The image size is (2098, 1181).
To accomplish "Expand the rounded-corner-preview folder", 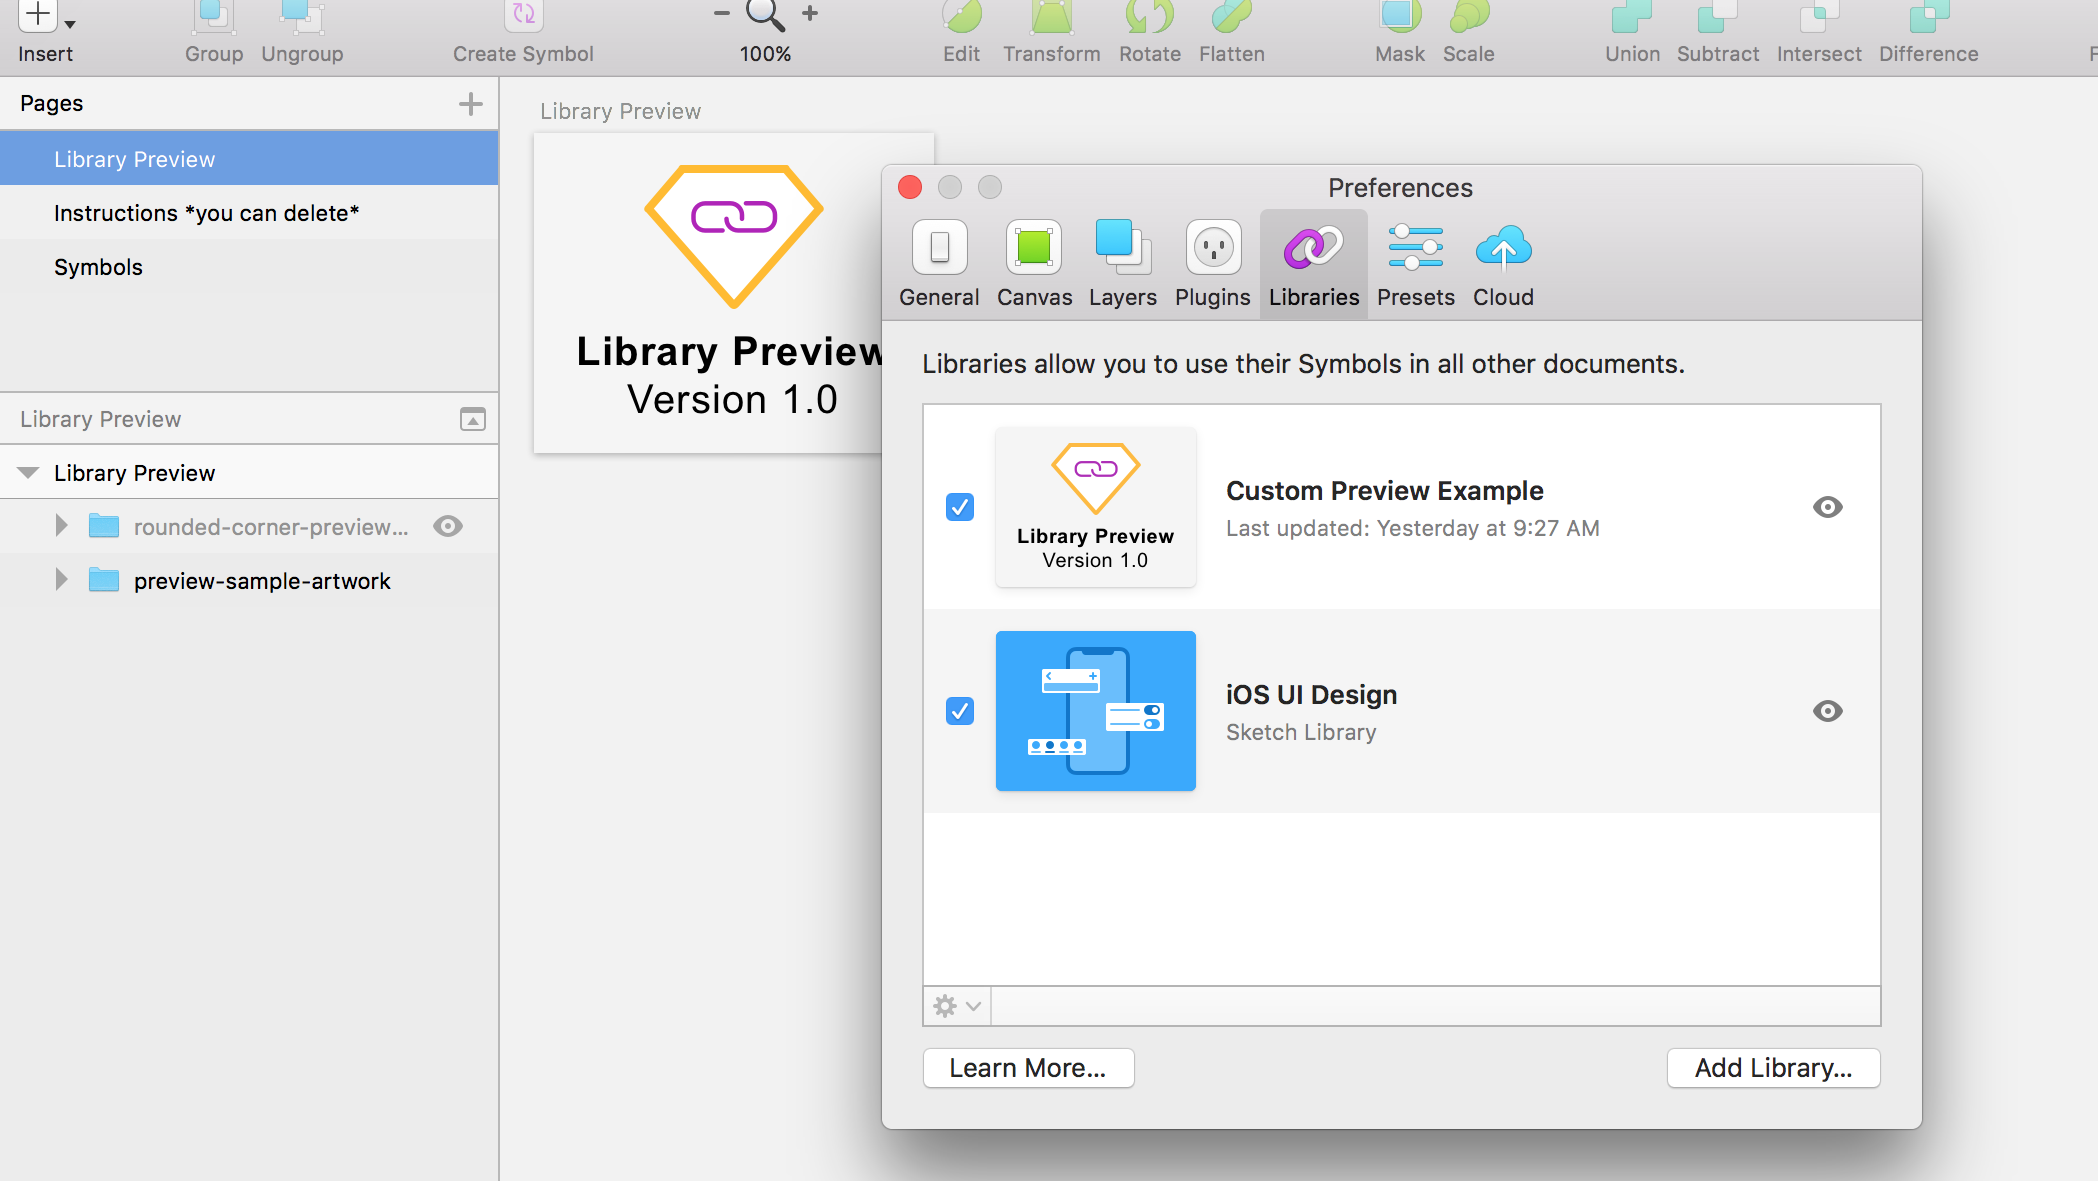I will [x=58, y=526].
